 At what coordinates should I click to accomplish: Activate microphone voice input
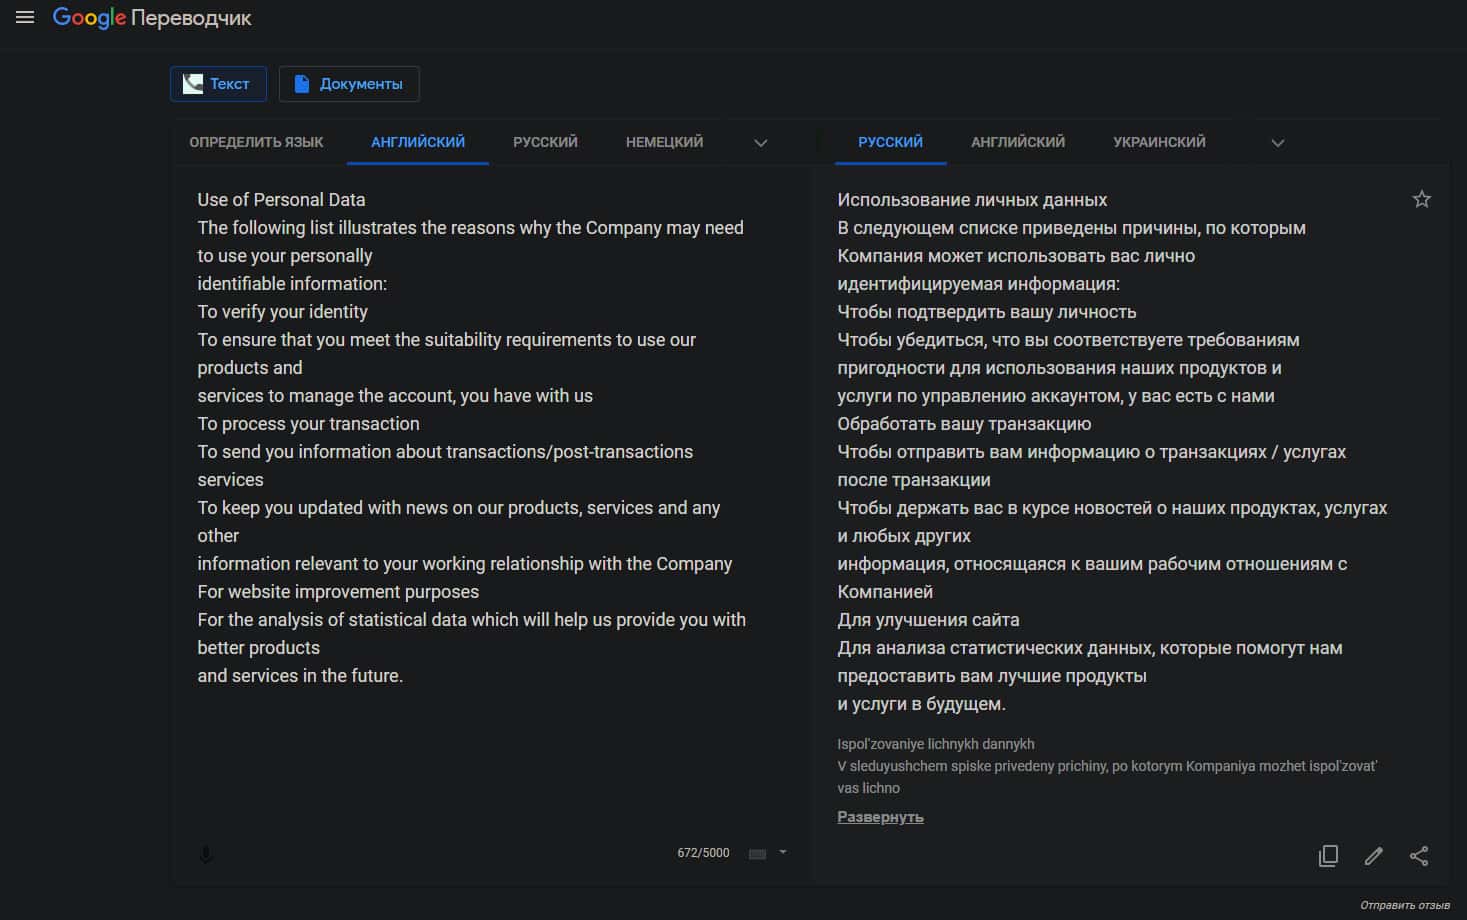coord(206,855)
